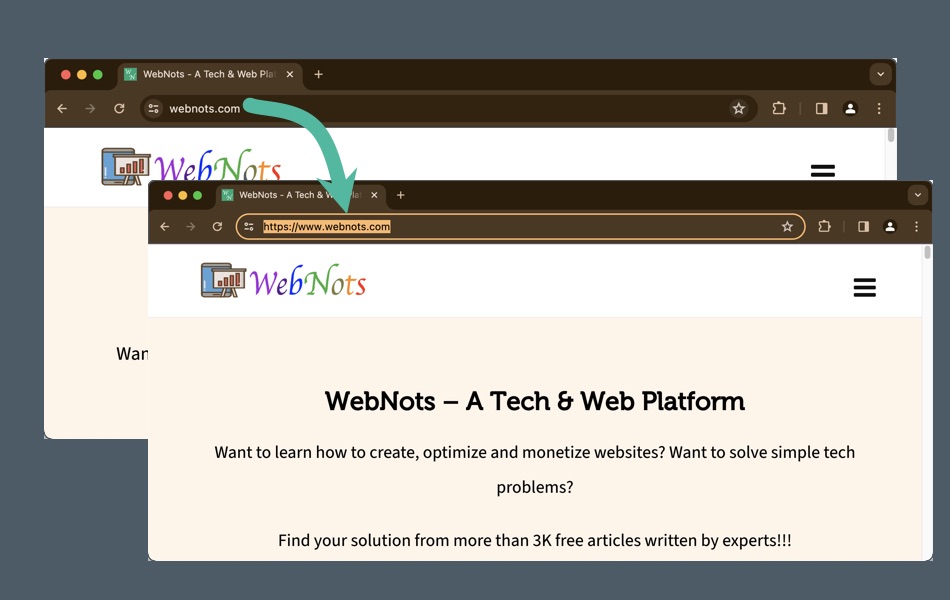The image size is (950, 600).
Task: Expand the tab search dropdown in front window
Action: pyautogui.click(x=918, y=195)
